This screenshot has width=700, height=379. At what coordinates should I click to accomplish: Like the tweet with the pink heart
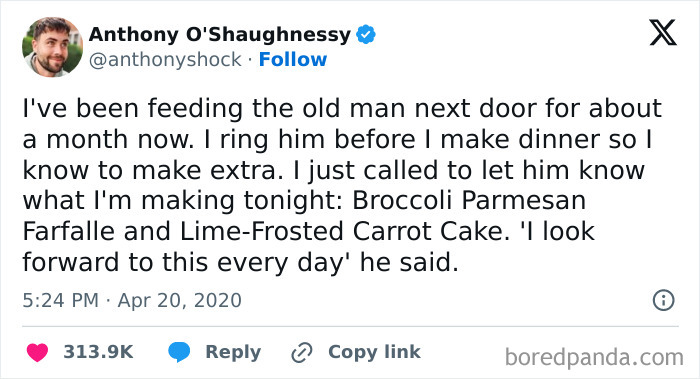[x=37, y=352]
